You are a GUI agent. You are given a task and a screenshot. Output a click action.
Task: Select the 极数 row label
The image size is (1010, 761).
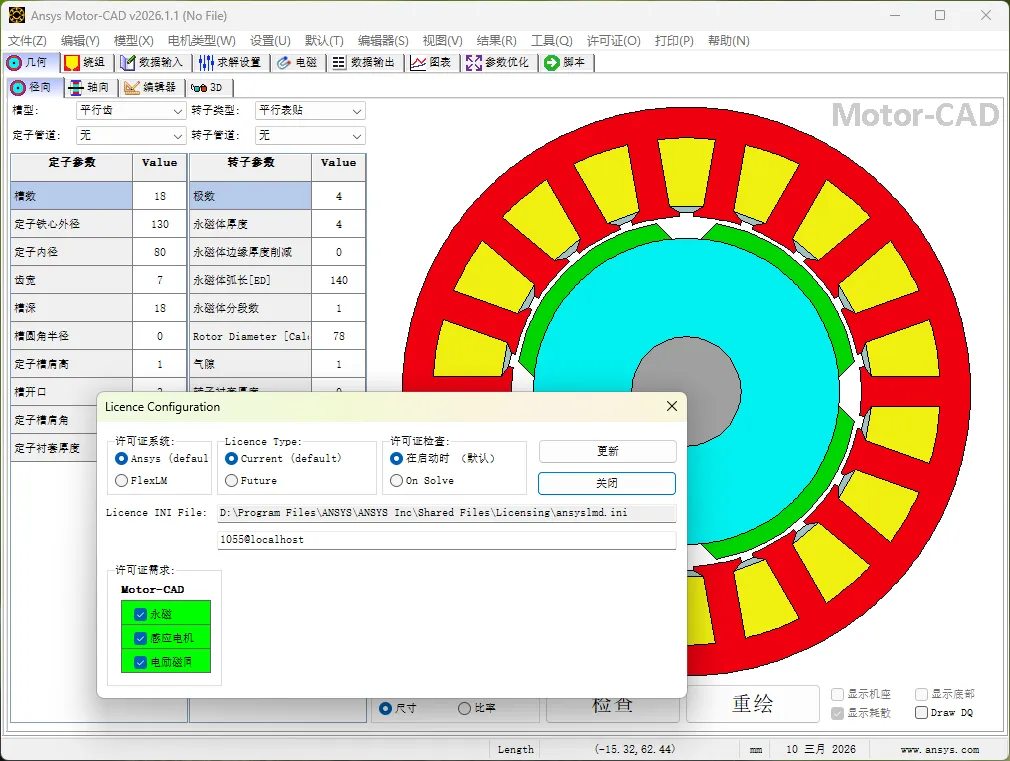251,196
